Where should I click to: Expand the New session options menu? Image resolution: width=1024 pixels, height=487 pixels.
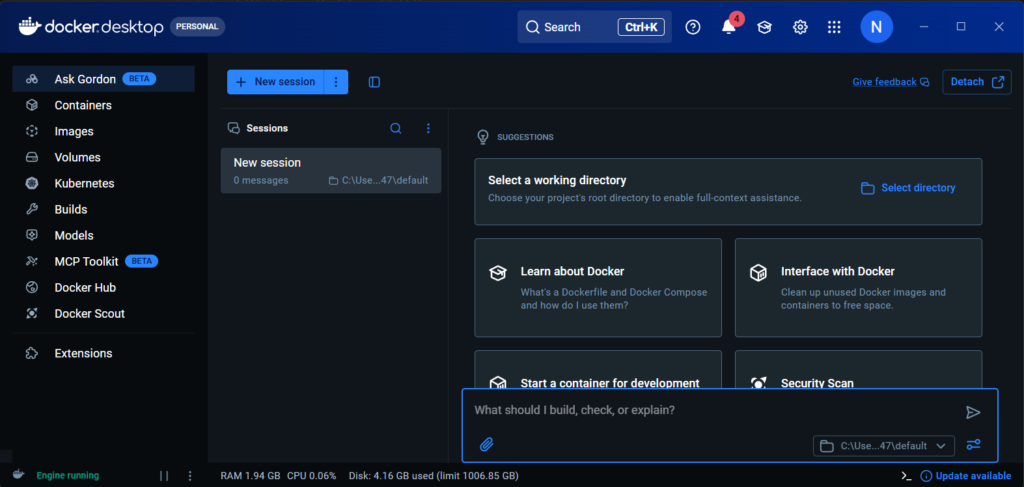[x=336, y=82]
